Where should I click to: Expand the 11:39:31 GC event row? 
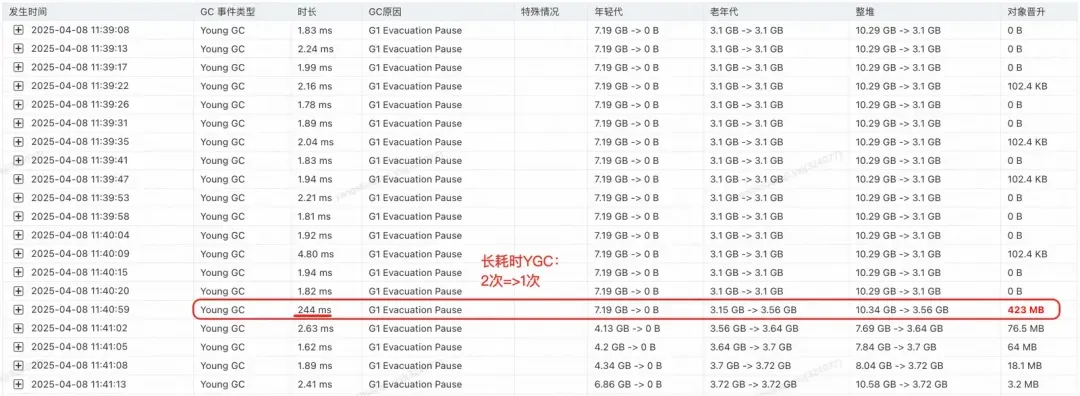19,123
